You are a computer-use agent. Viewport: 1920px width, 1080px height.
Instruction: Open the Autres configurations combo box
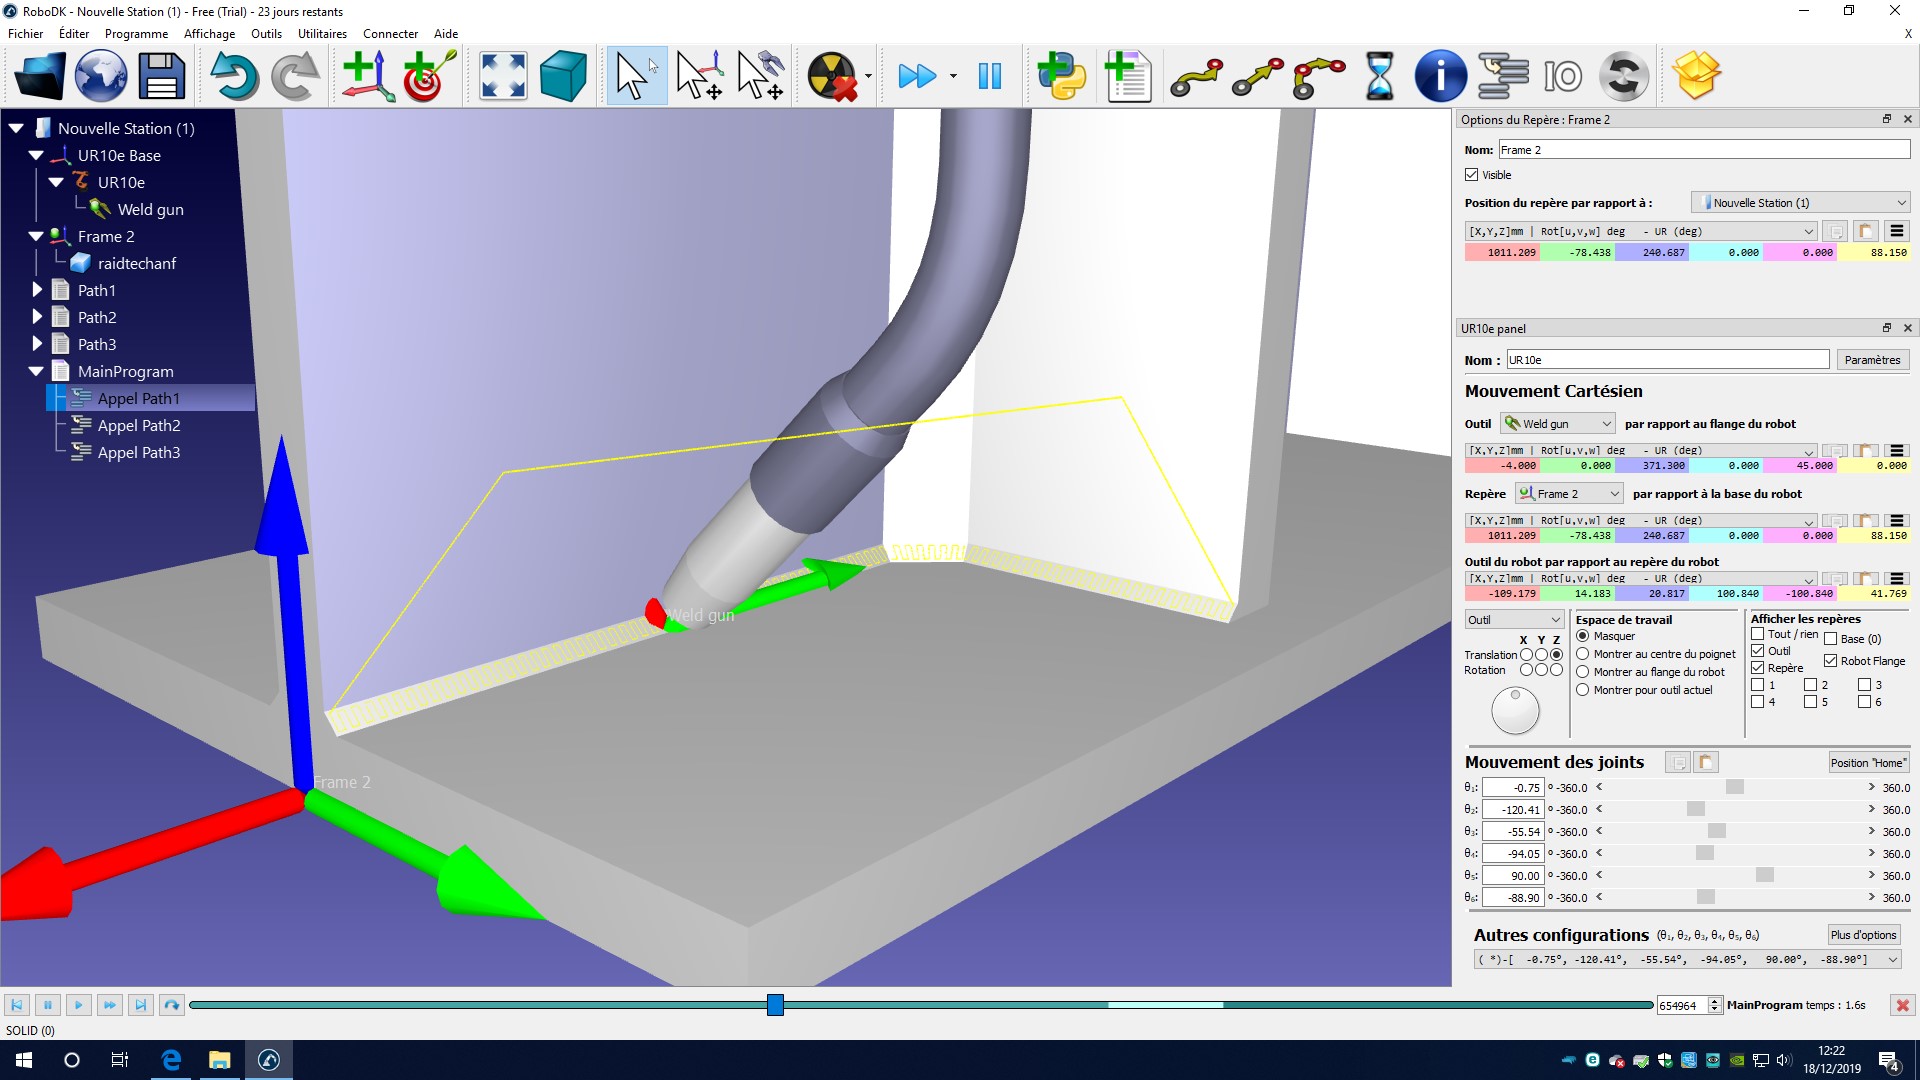click(1687, 960)
